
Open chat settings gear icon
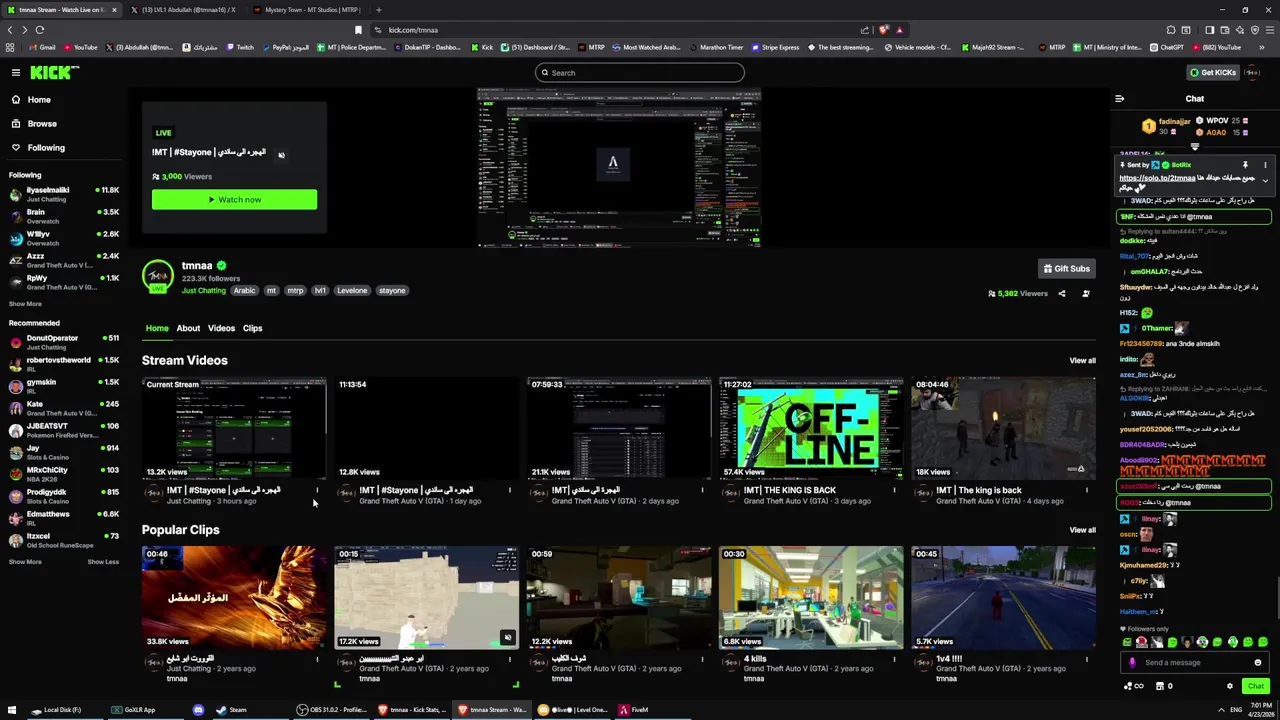coord(1230,686)
